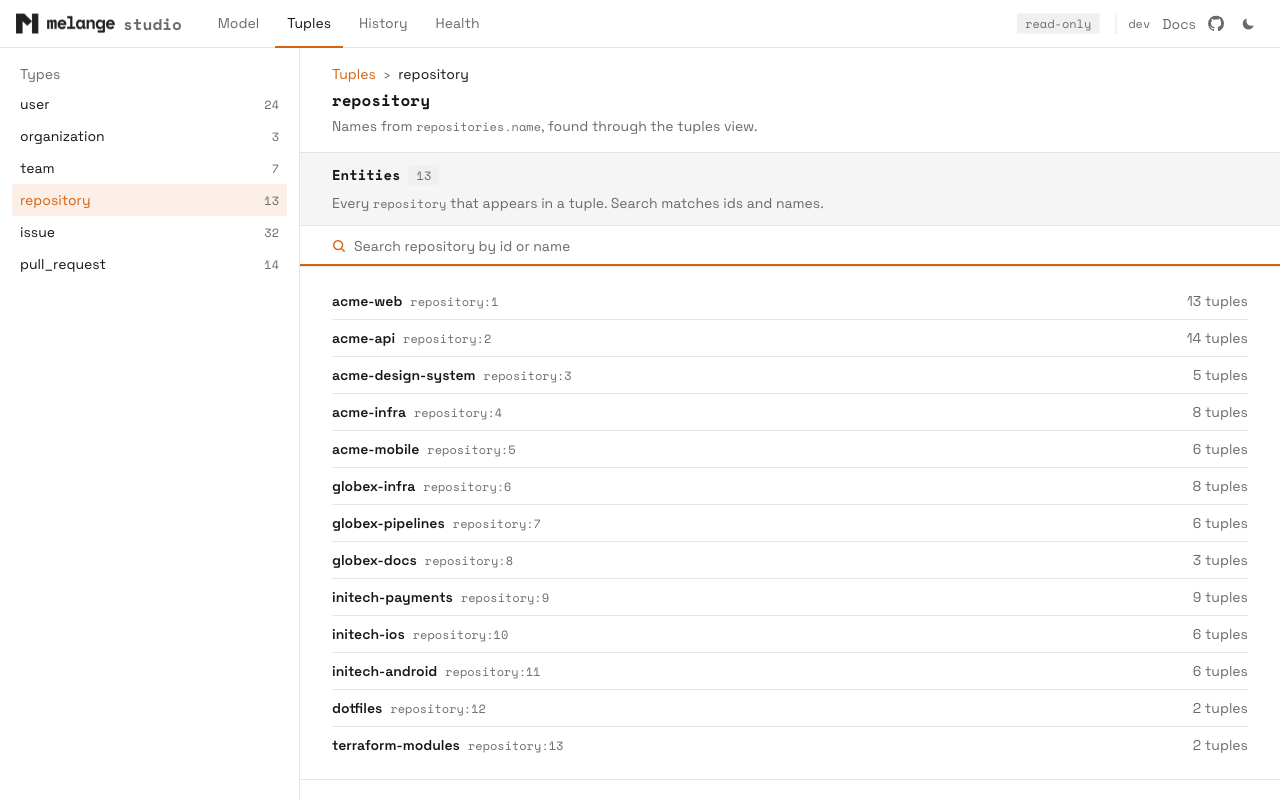Open the acme-infra entity

pos(790,412)
